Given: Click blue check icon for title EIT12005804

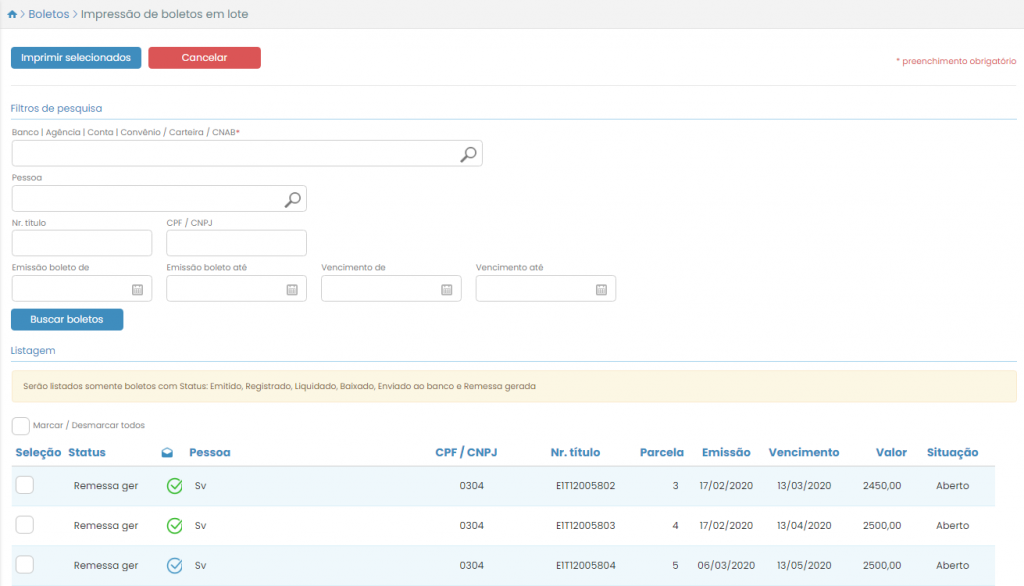Looking at the screenshot, I should 174,566.
